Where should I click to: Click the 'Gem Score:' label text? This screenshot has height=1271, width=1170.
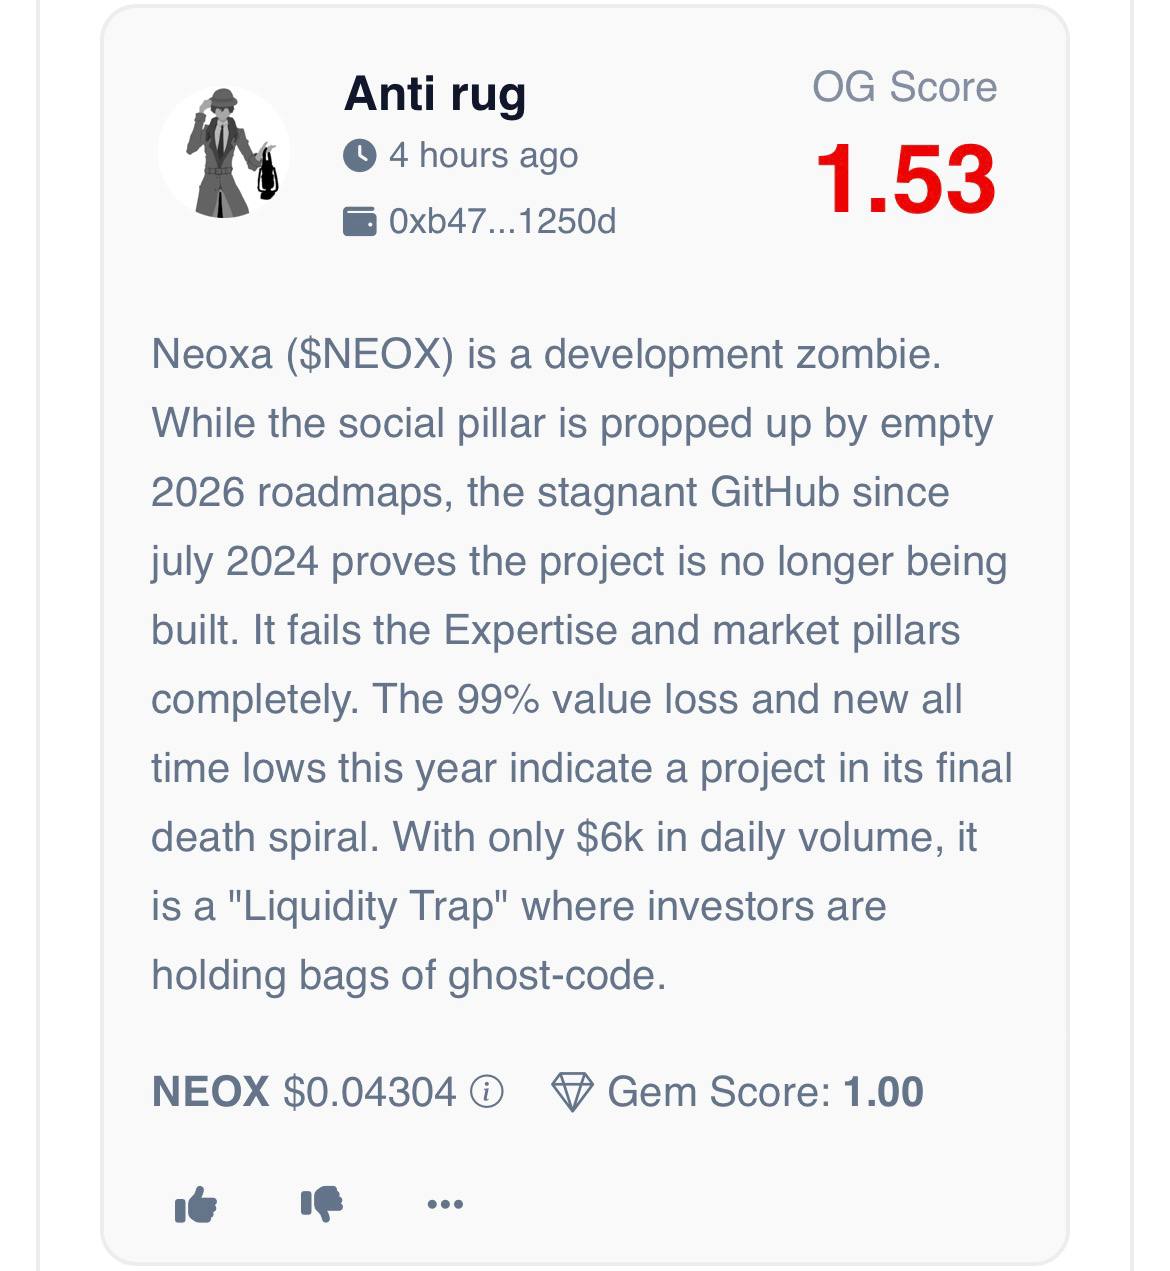[x=719, y=1092]
